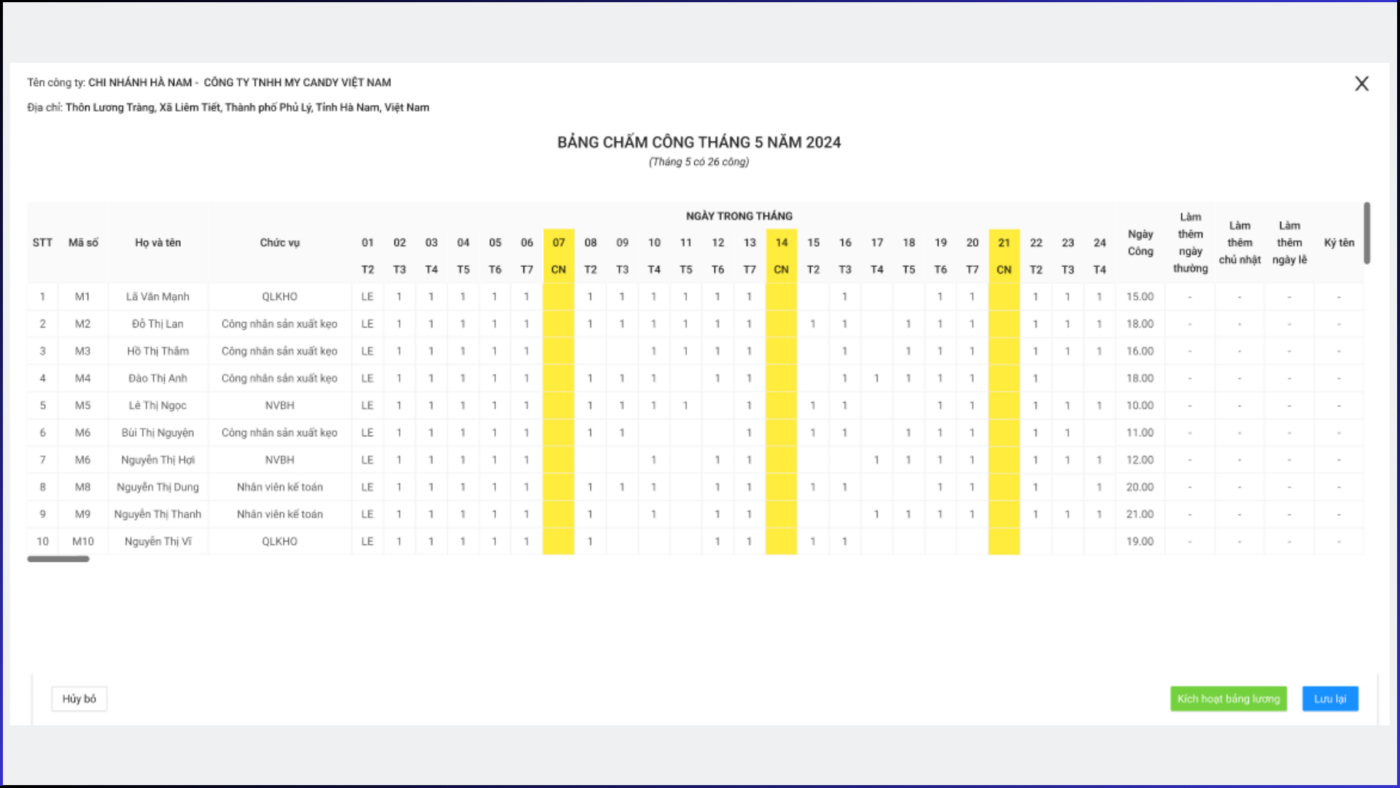Click the Ký tên column header
This screenshot has width=1400, height=788.
click(x=1339, y=243)
